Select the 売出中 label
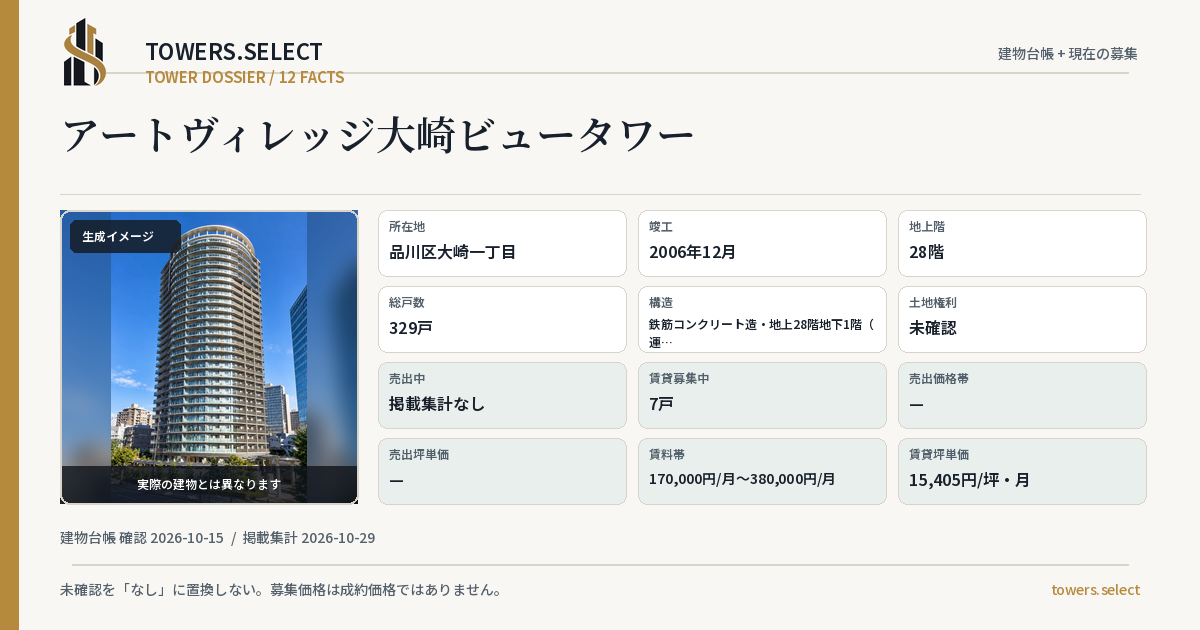1200x630 pixels. click(407, 379)
